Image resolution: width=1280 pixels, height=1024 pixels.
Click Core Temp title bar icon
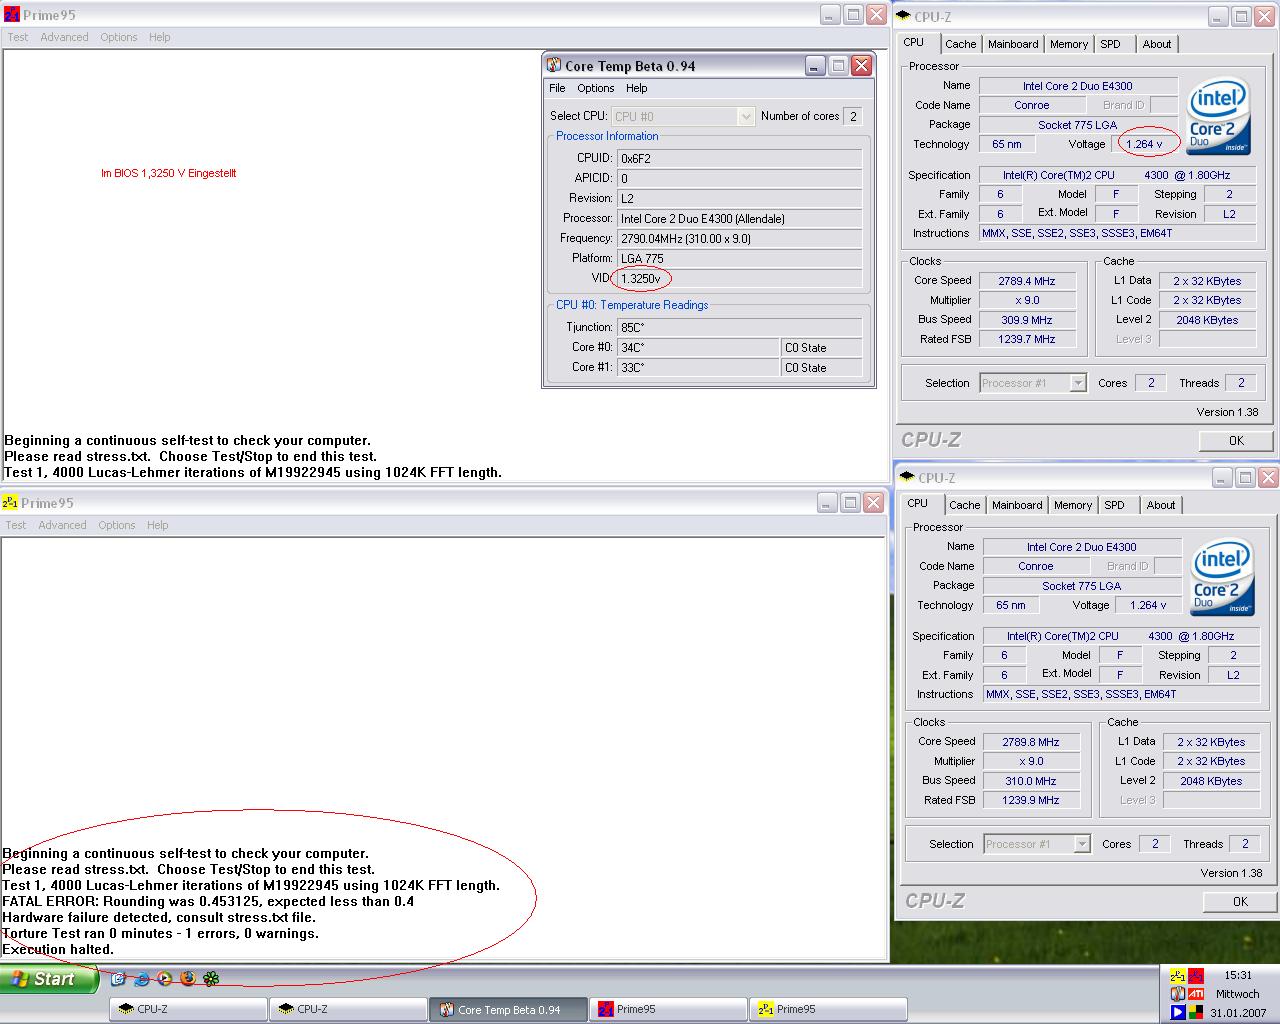coord(553,65)
